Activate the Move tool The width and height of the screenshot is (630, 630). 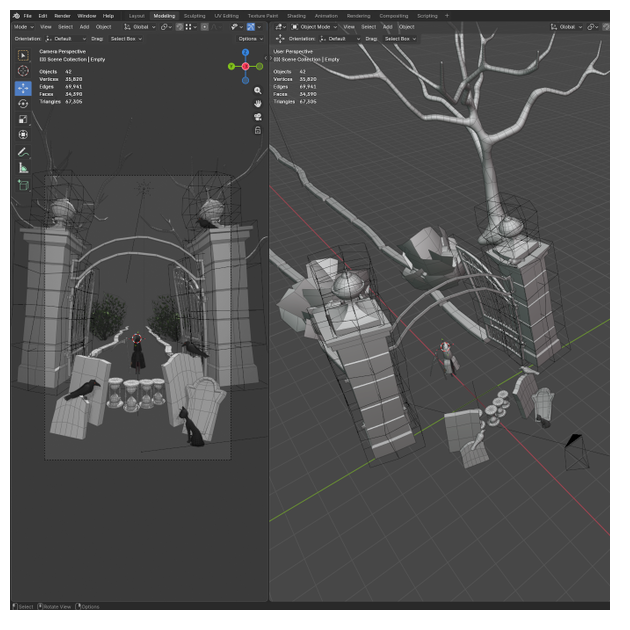coord(23,88)
